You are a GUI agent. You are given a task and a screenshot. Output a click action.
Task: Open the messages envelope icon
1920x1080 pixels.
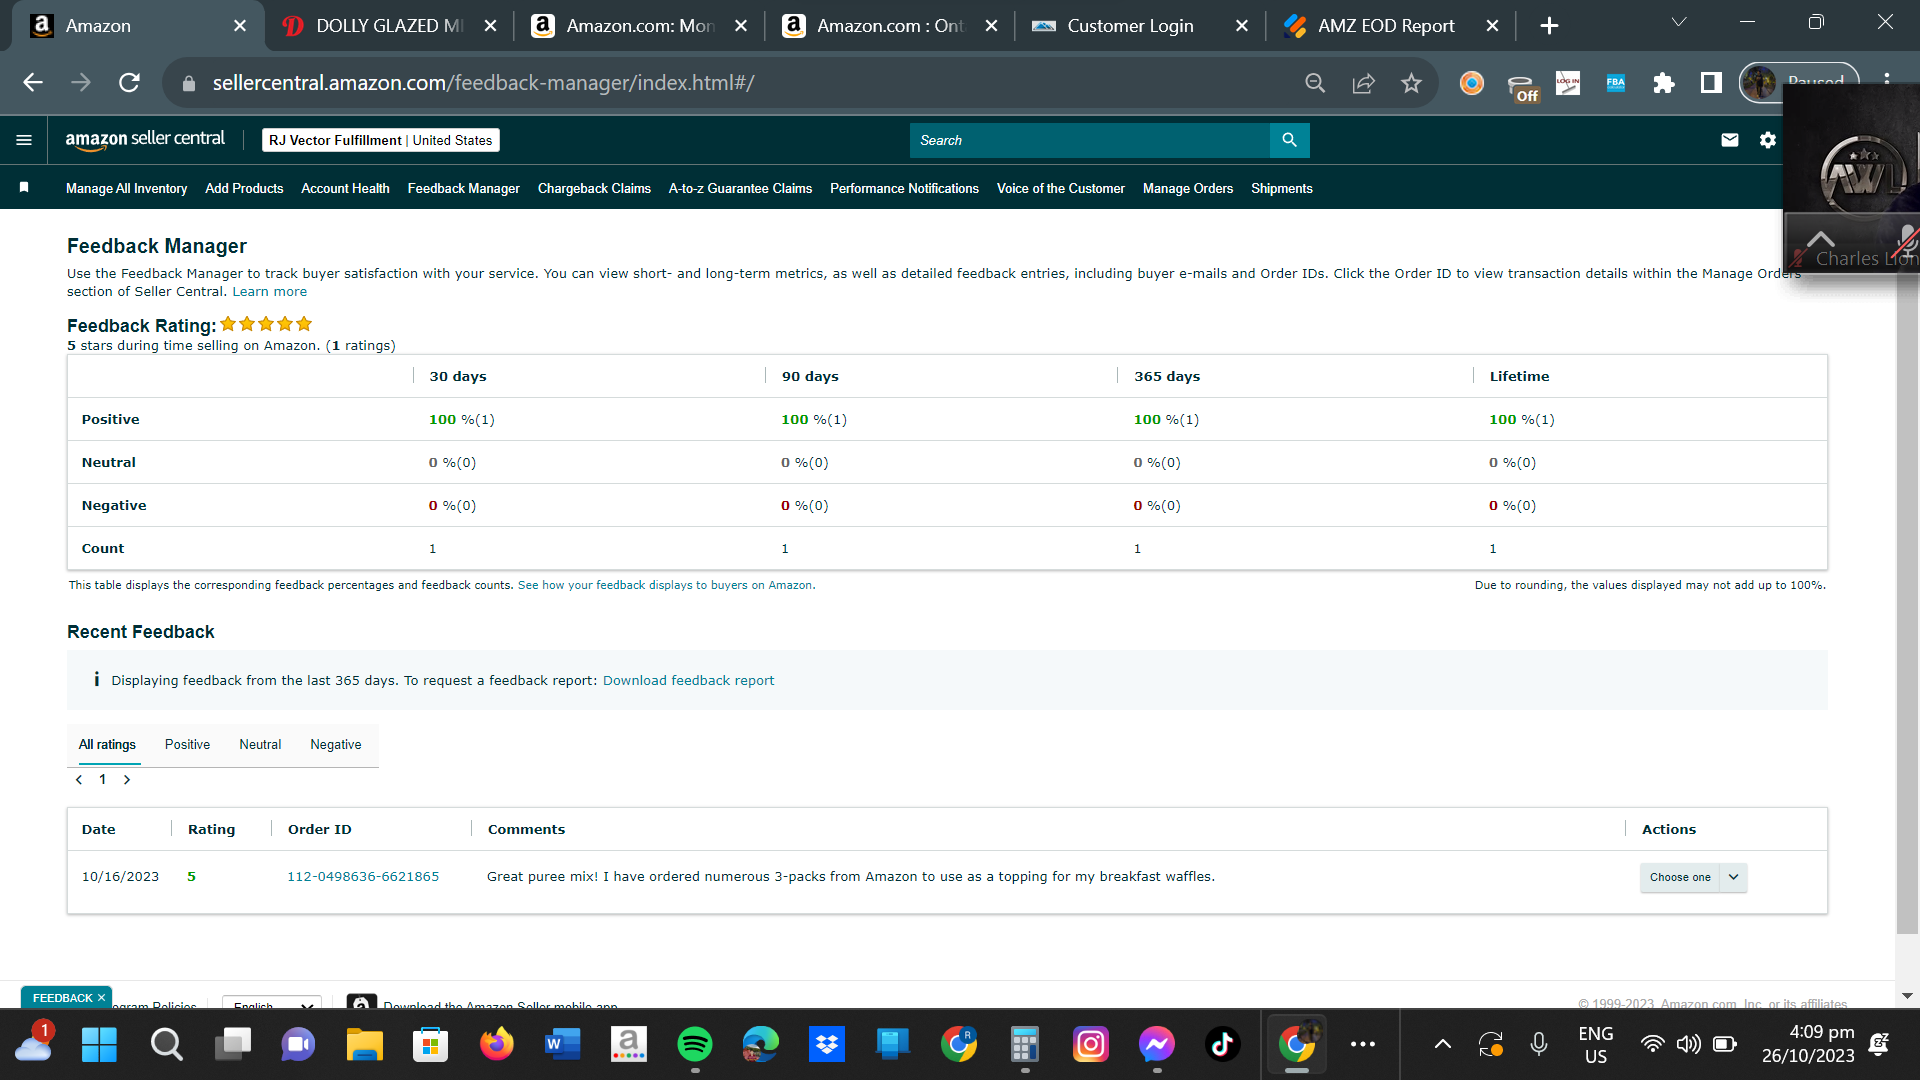point(1730,140)
